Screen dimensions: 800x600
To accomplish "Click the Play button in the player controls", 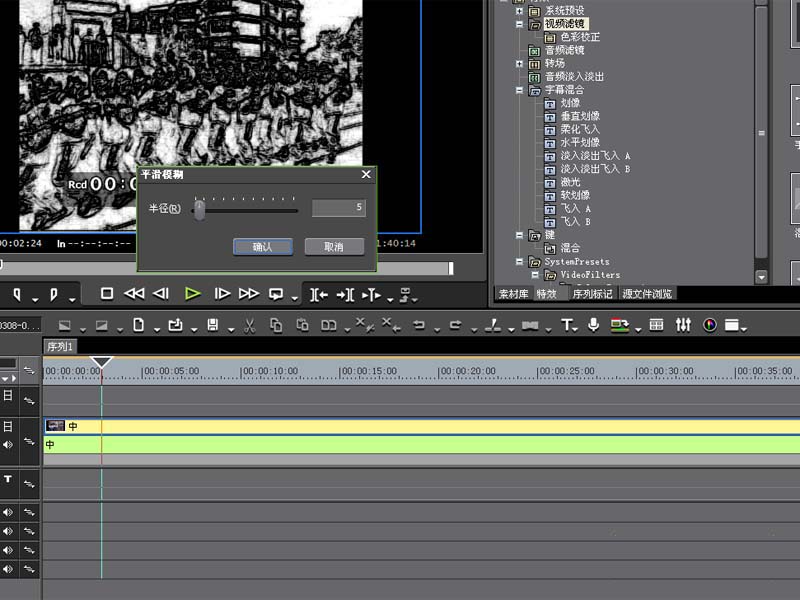I will (193, 294).
